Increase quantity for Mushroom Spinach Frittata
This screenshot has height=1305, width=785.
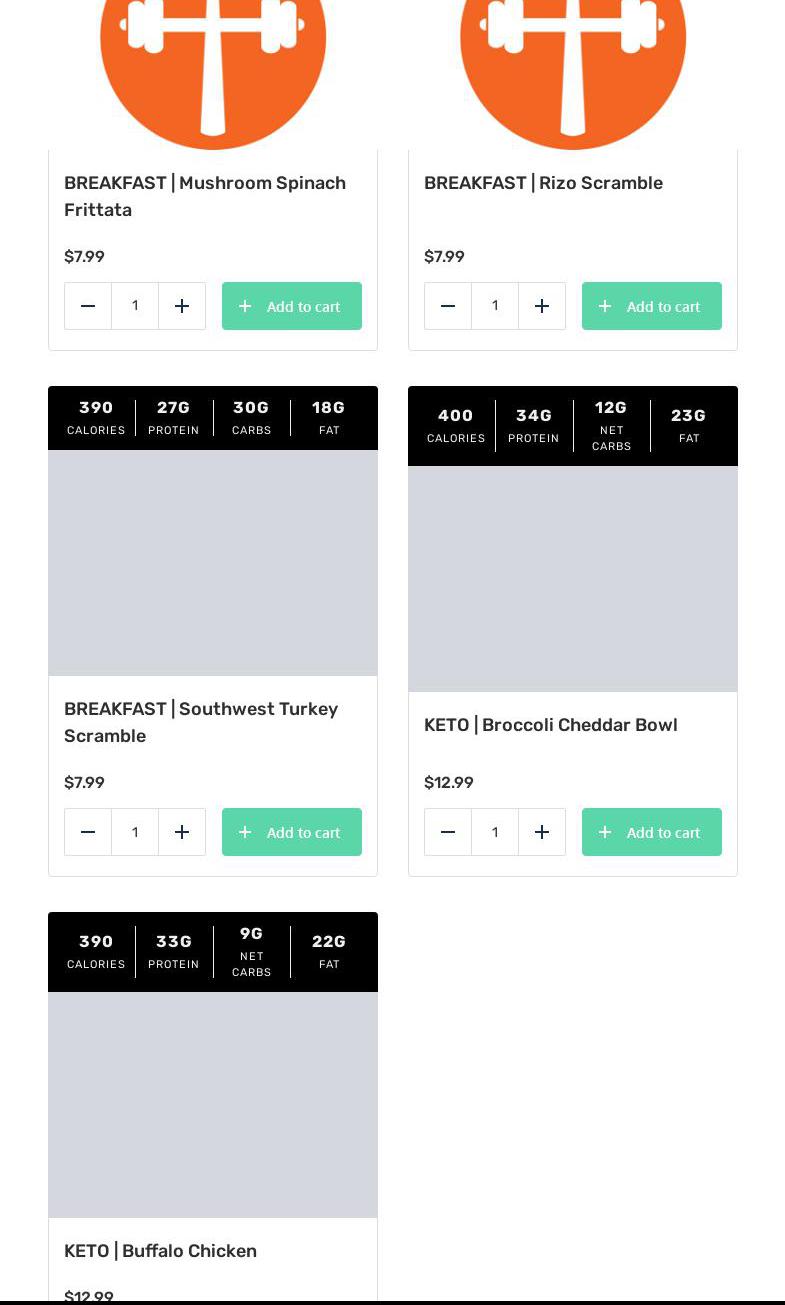click(x=182, y=306)
